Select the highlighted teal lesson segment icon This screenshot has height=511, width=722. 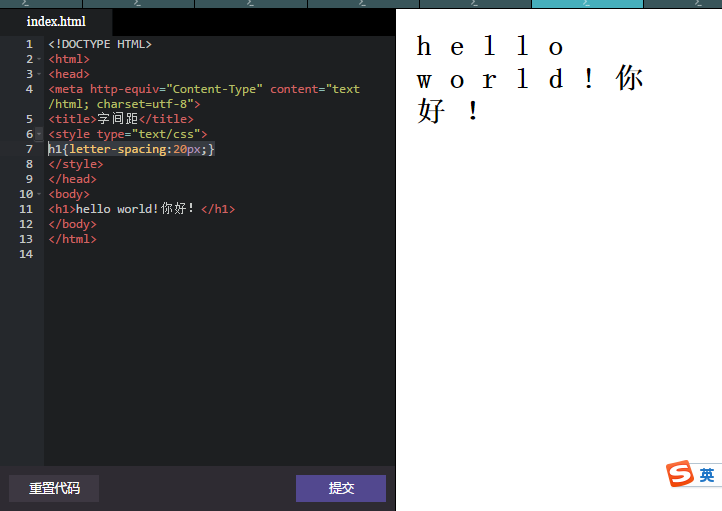(x=587, y=4)
